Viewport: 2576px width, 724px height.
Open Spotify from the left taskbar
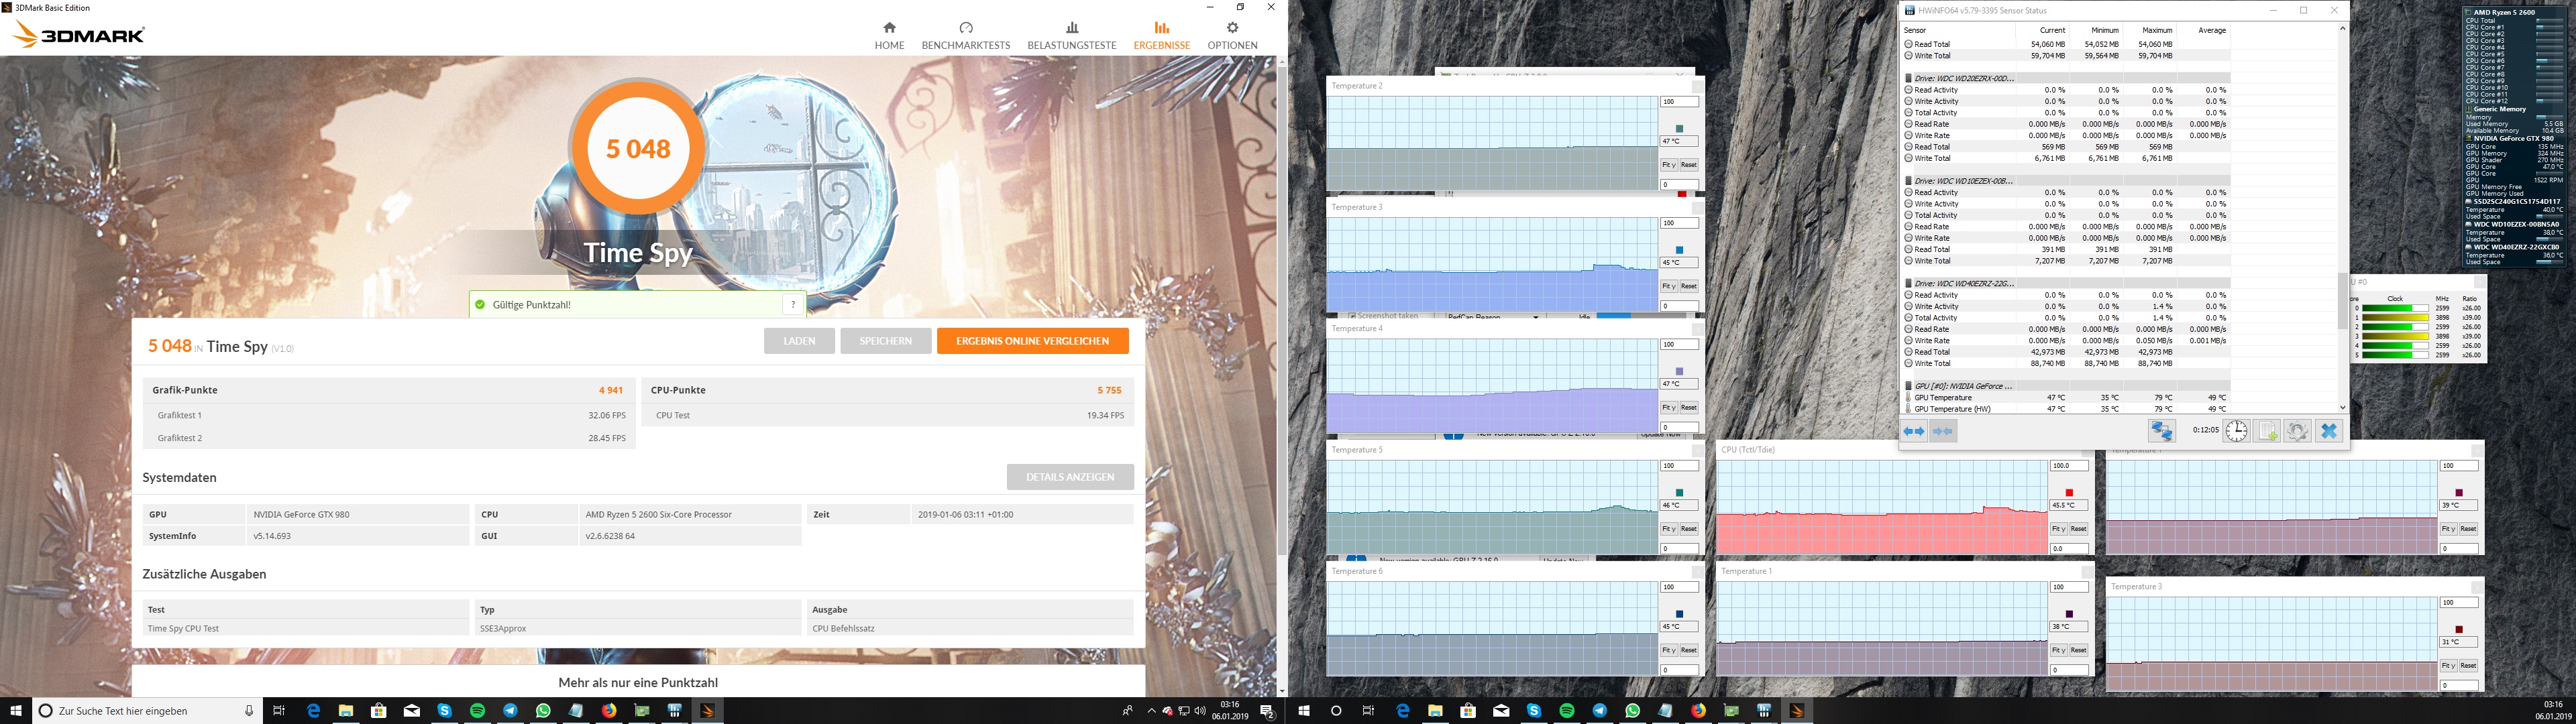477,711
